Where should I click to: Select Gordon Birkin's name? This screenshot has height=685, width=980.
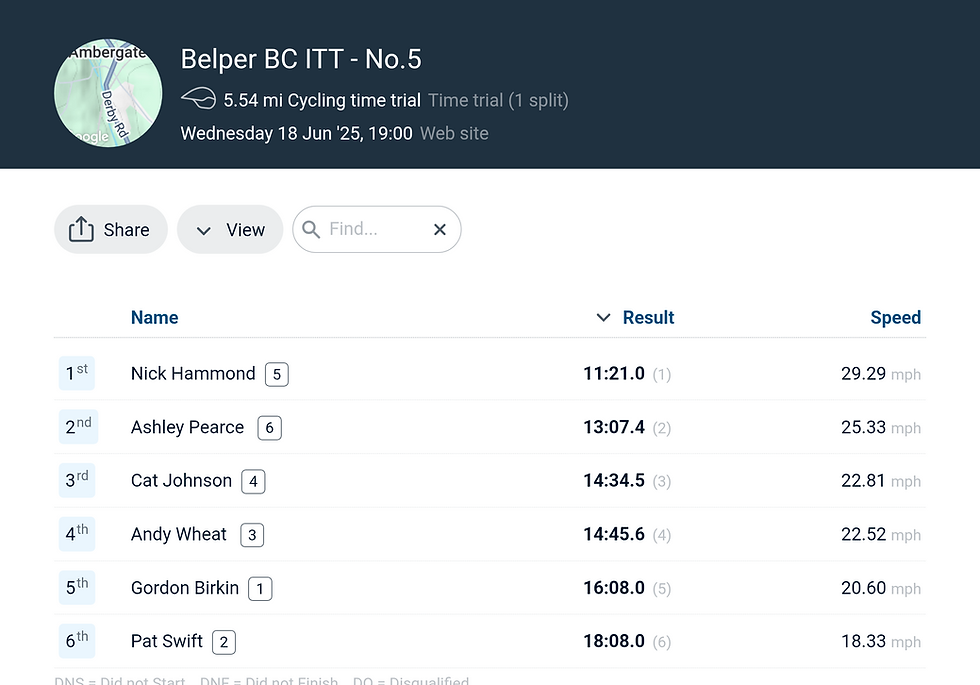[185, 588]
